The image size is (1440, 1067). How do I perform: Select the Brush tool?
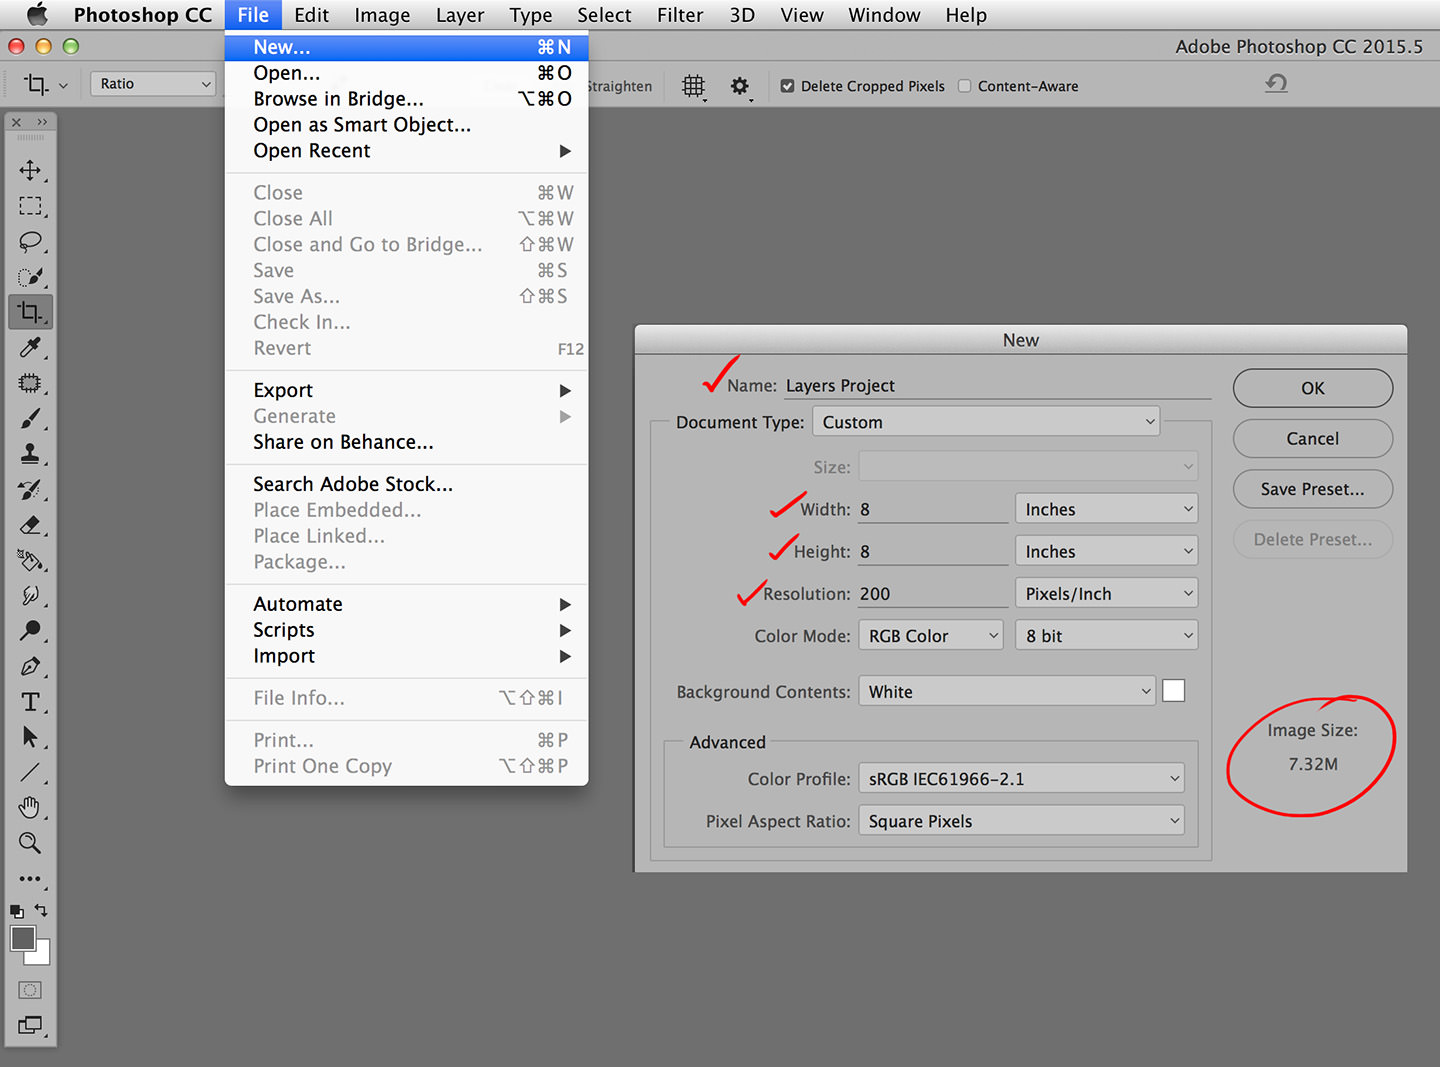tap(30, 419)
